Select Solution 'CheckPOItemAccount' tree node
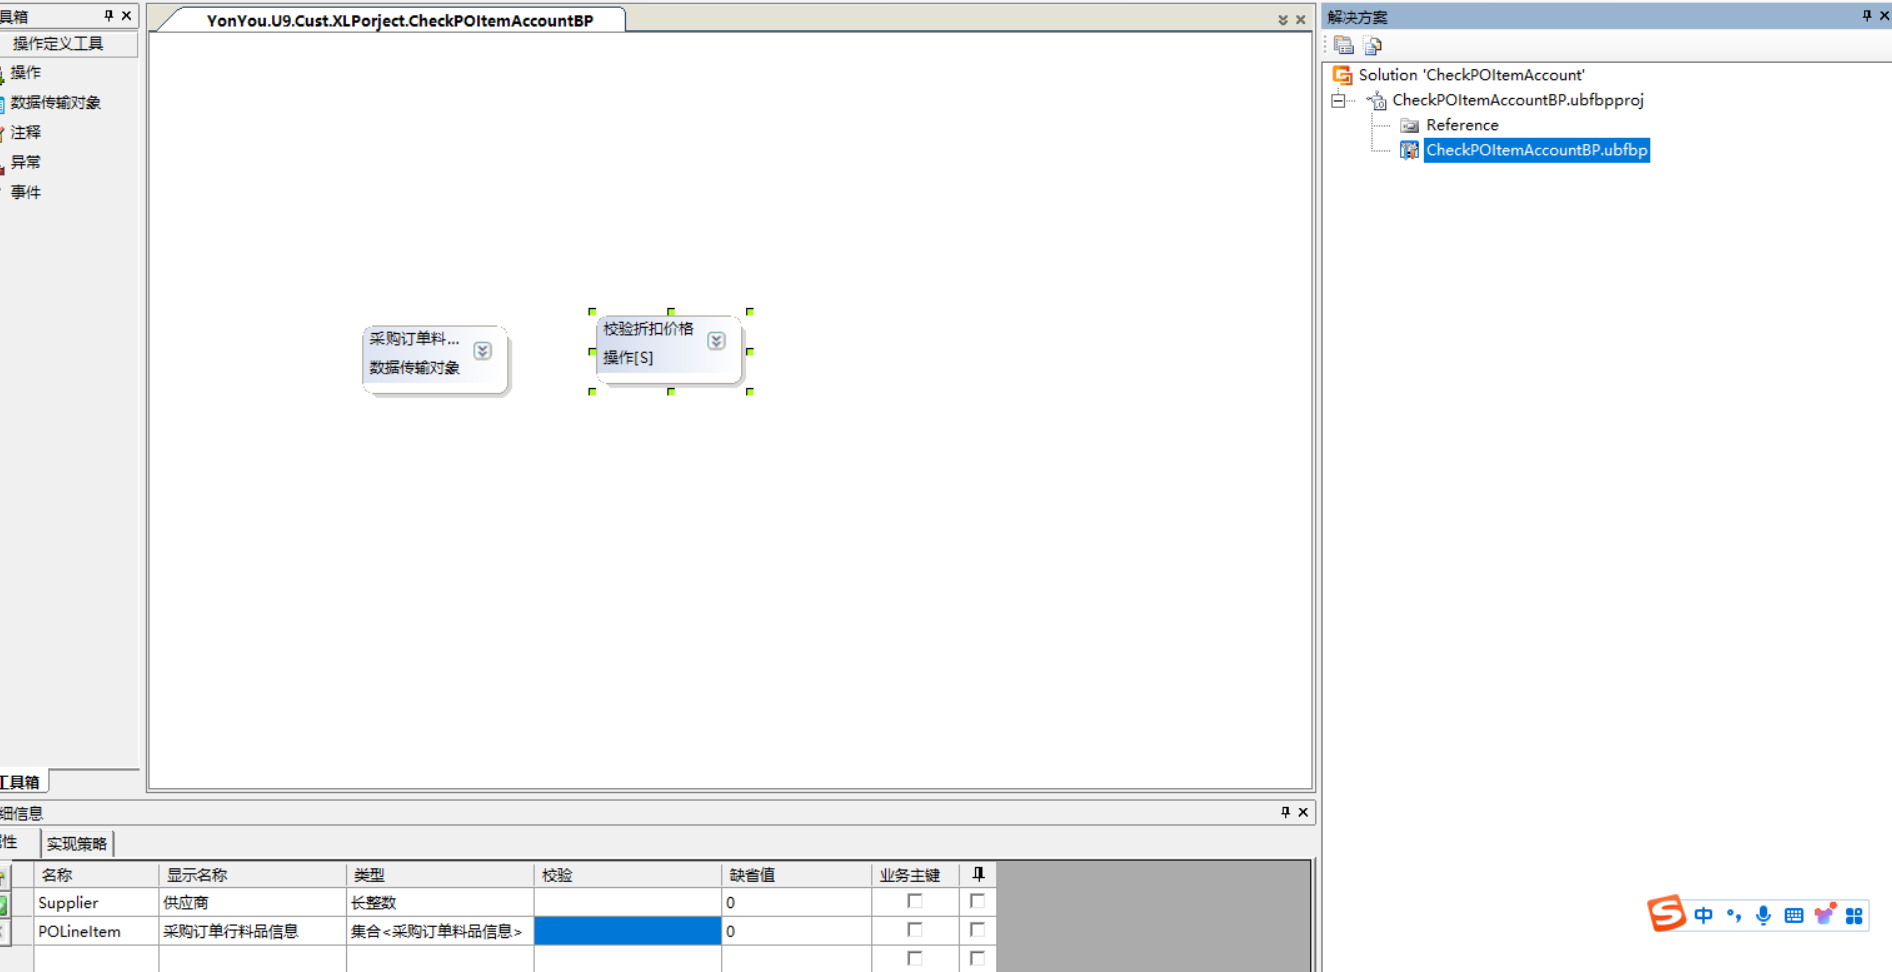 (x=1471, y=75)
